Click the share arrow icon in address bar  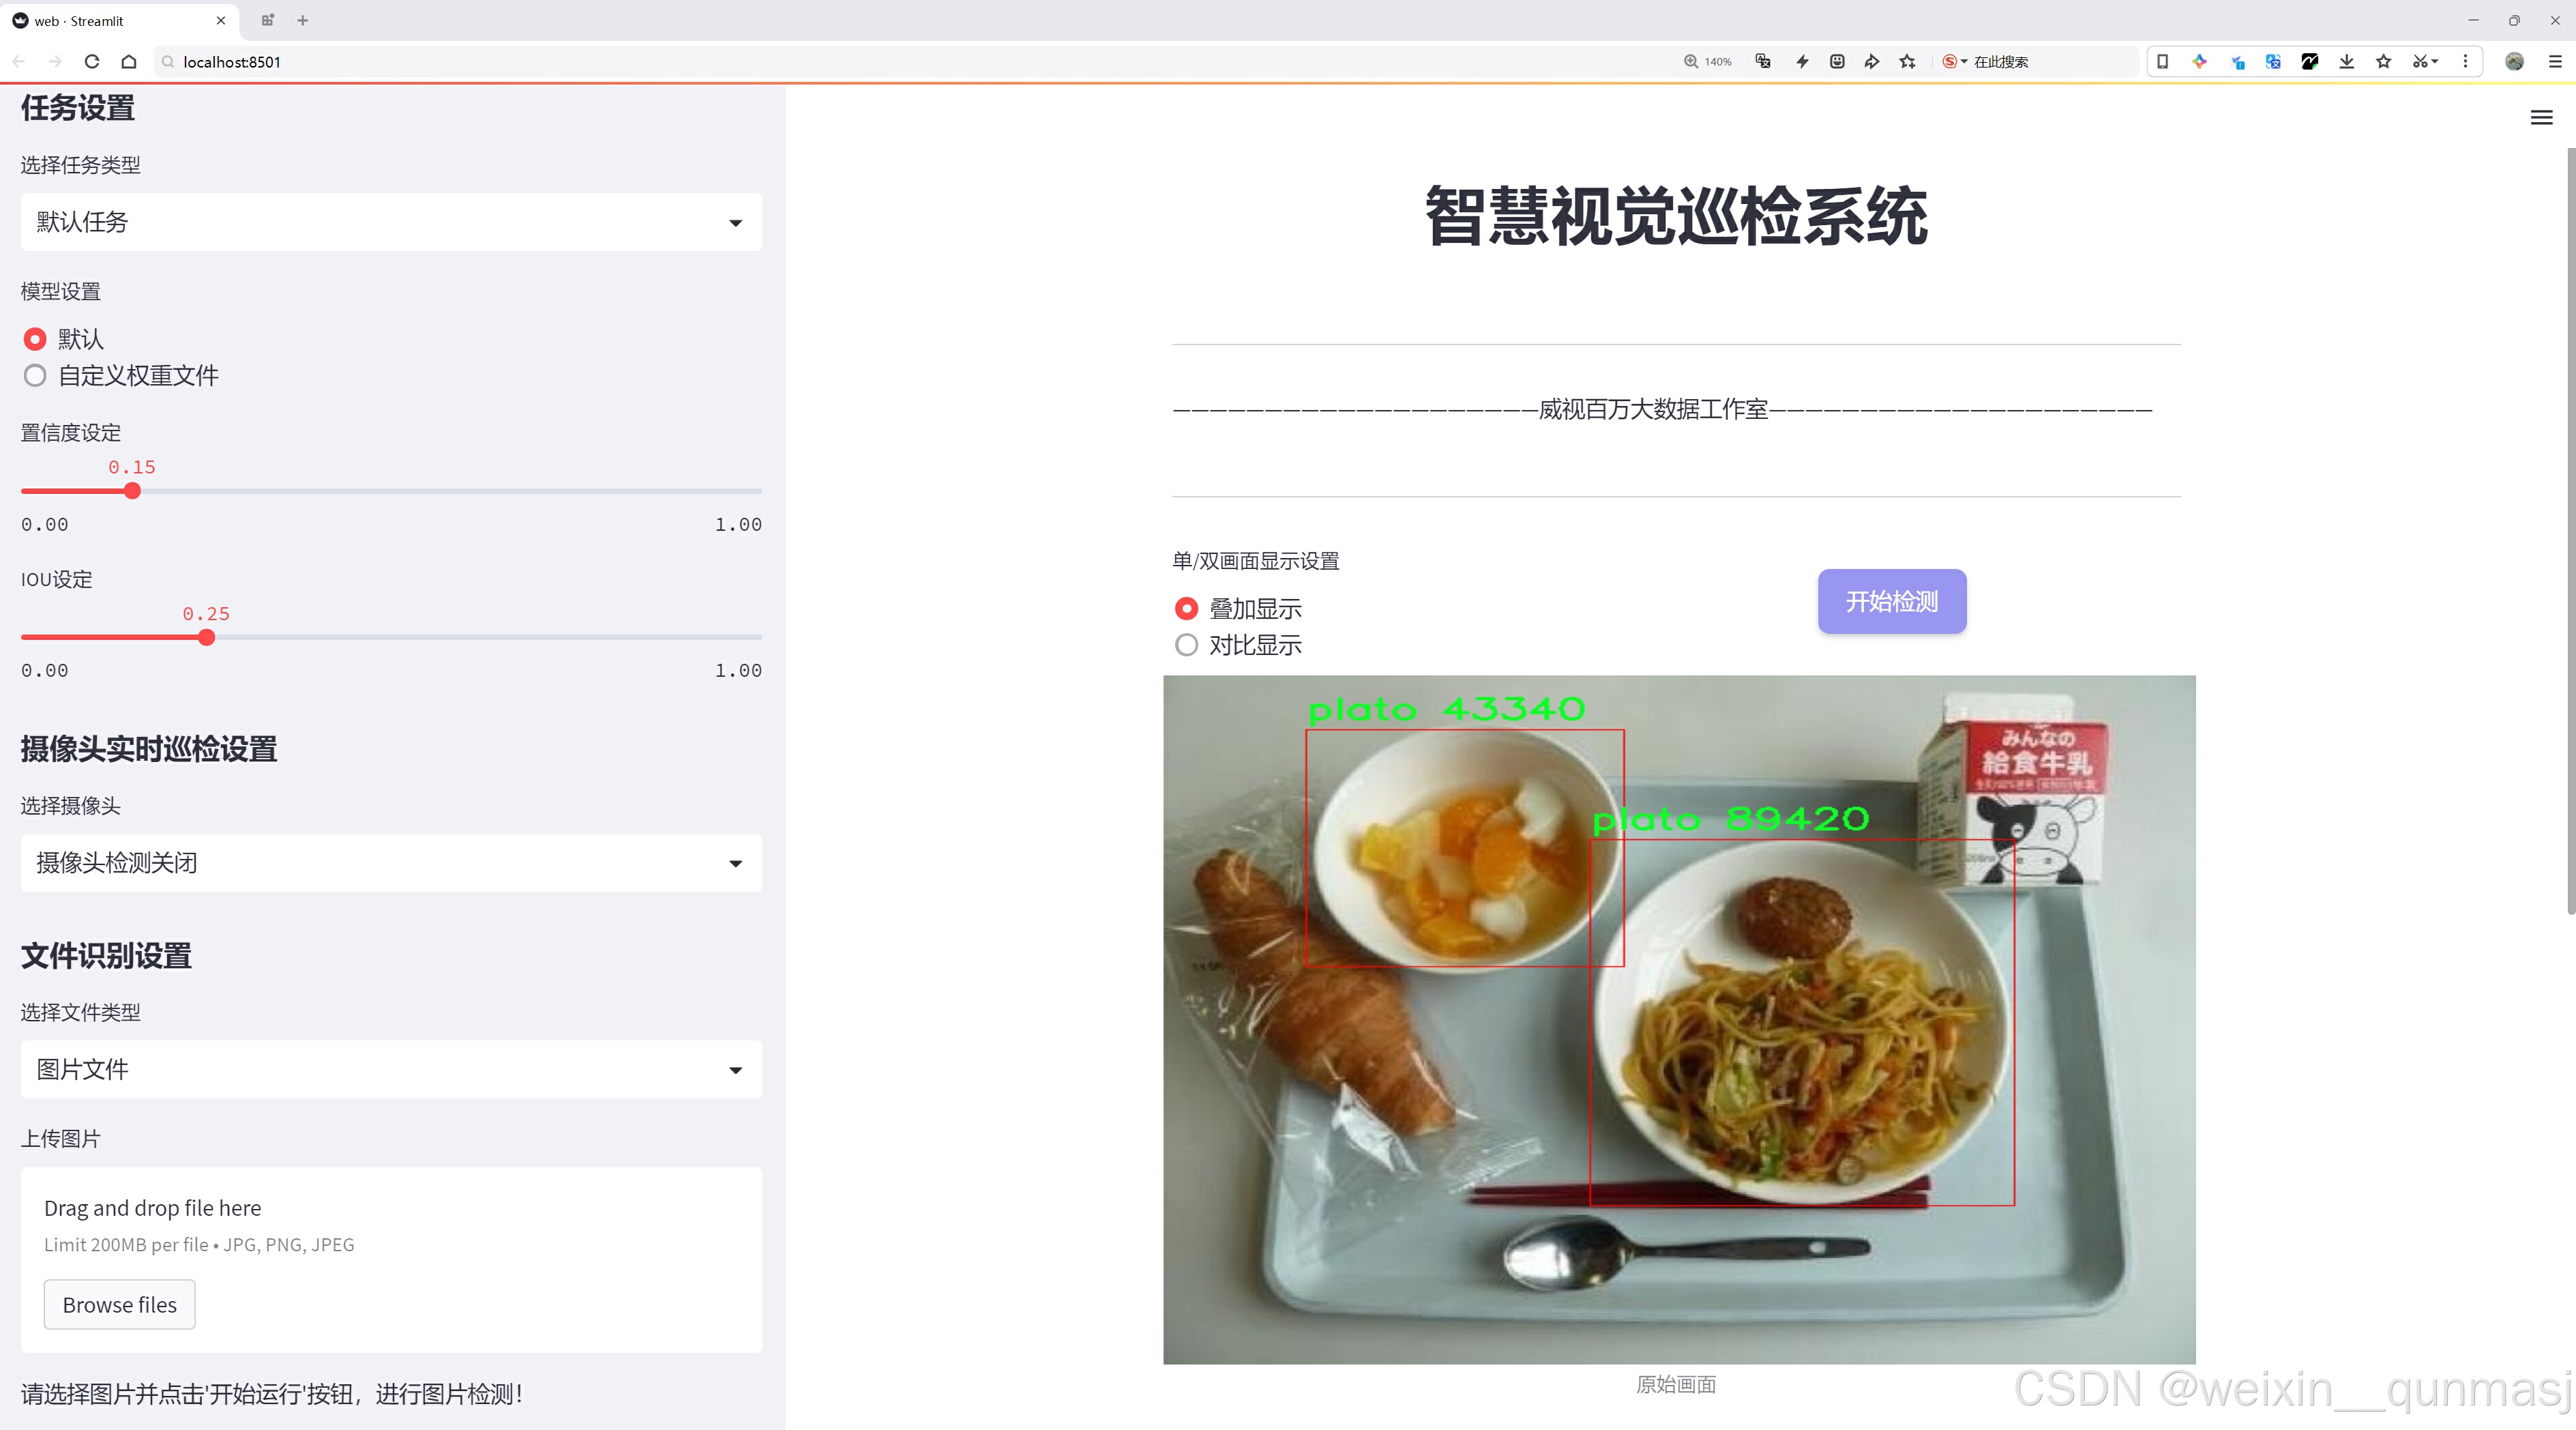(x=1872, y=62)
